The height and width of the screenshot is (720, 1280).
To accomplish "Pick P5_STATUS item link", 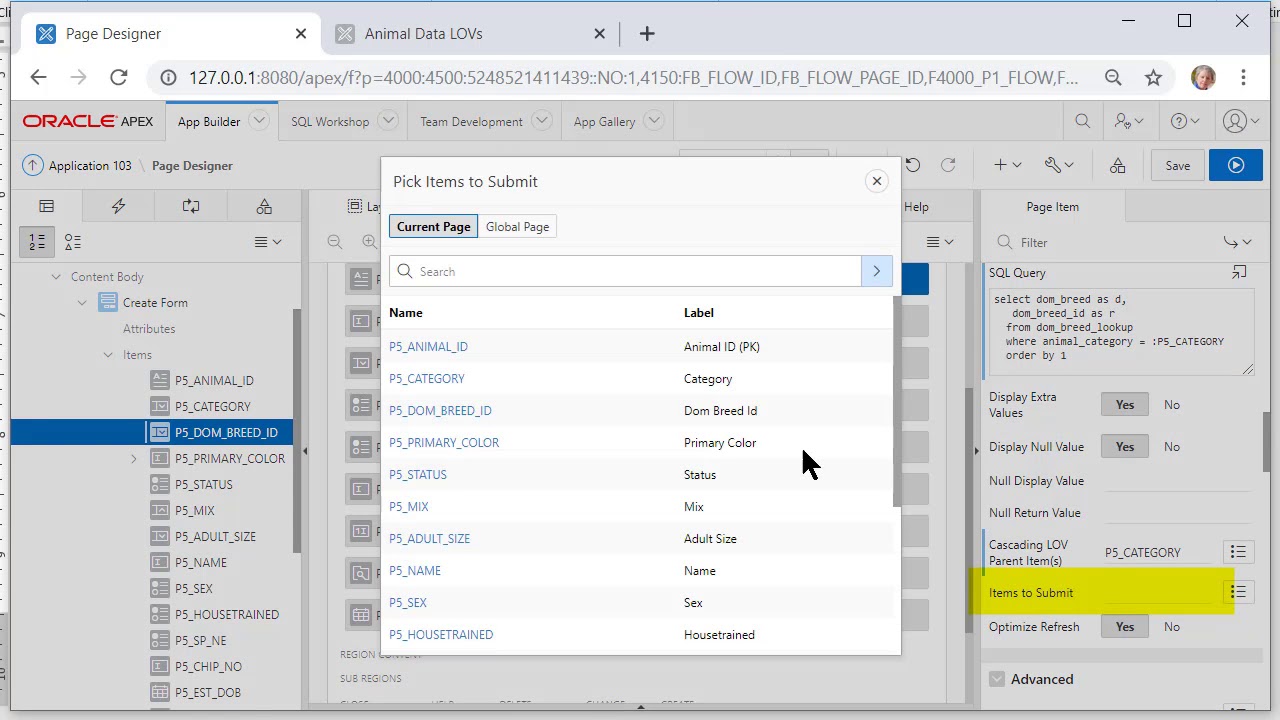I will coord(418,475).
